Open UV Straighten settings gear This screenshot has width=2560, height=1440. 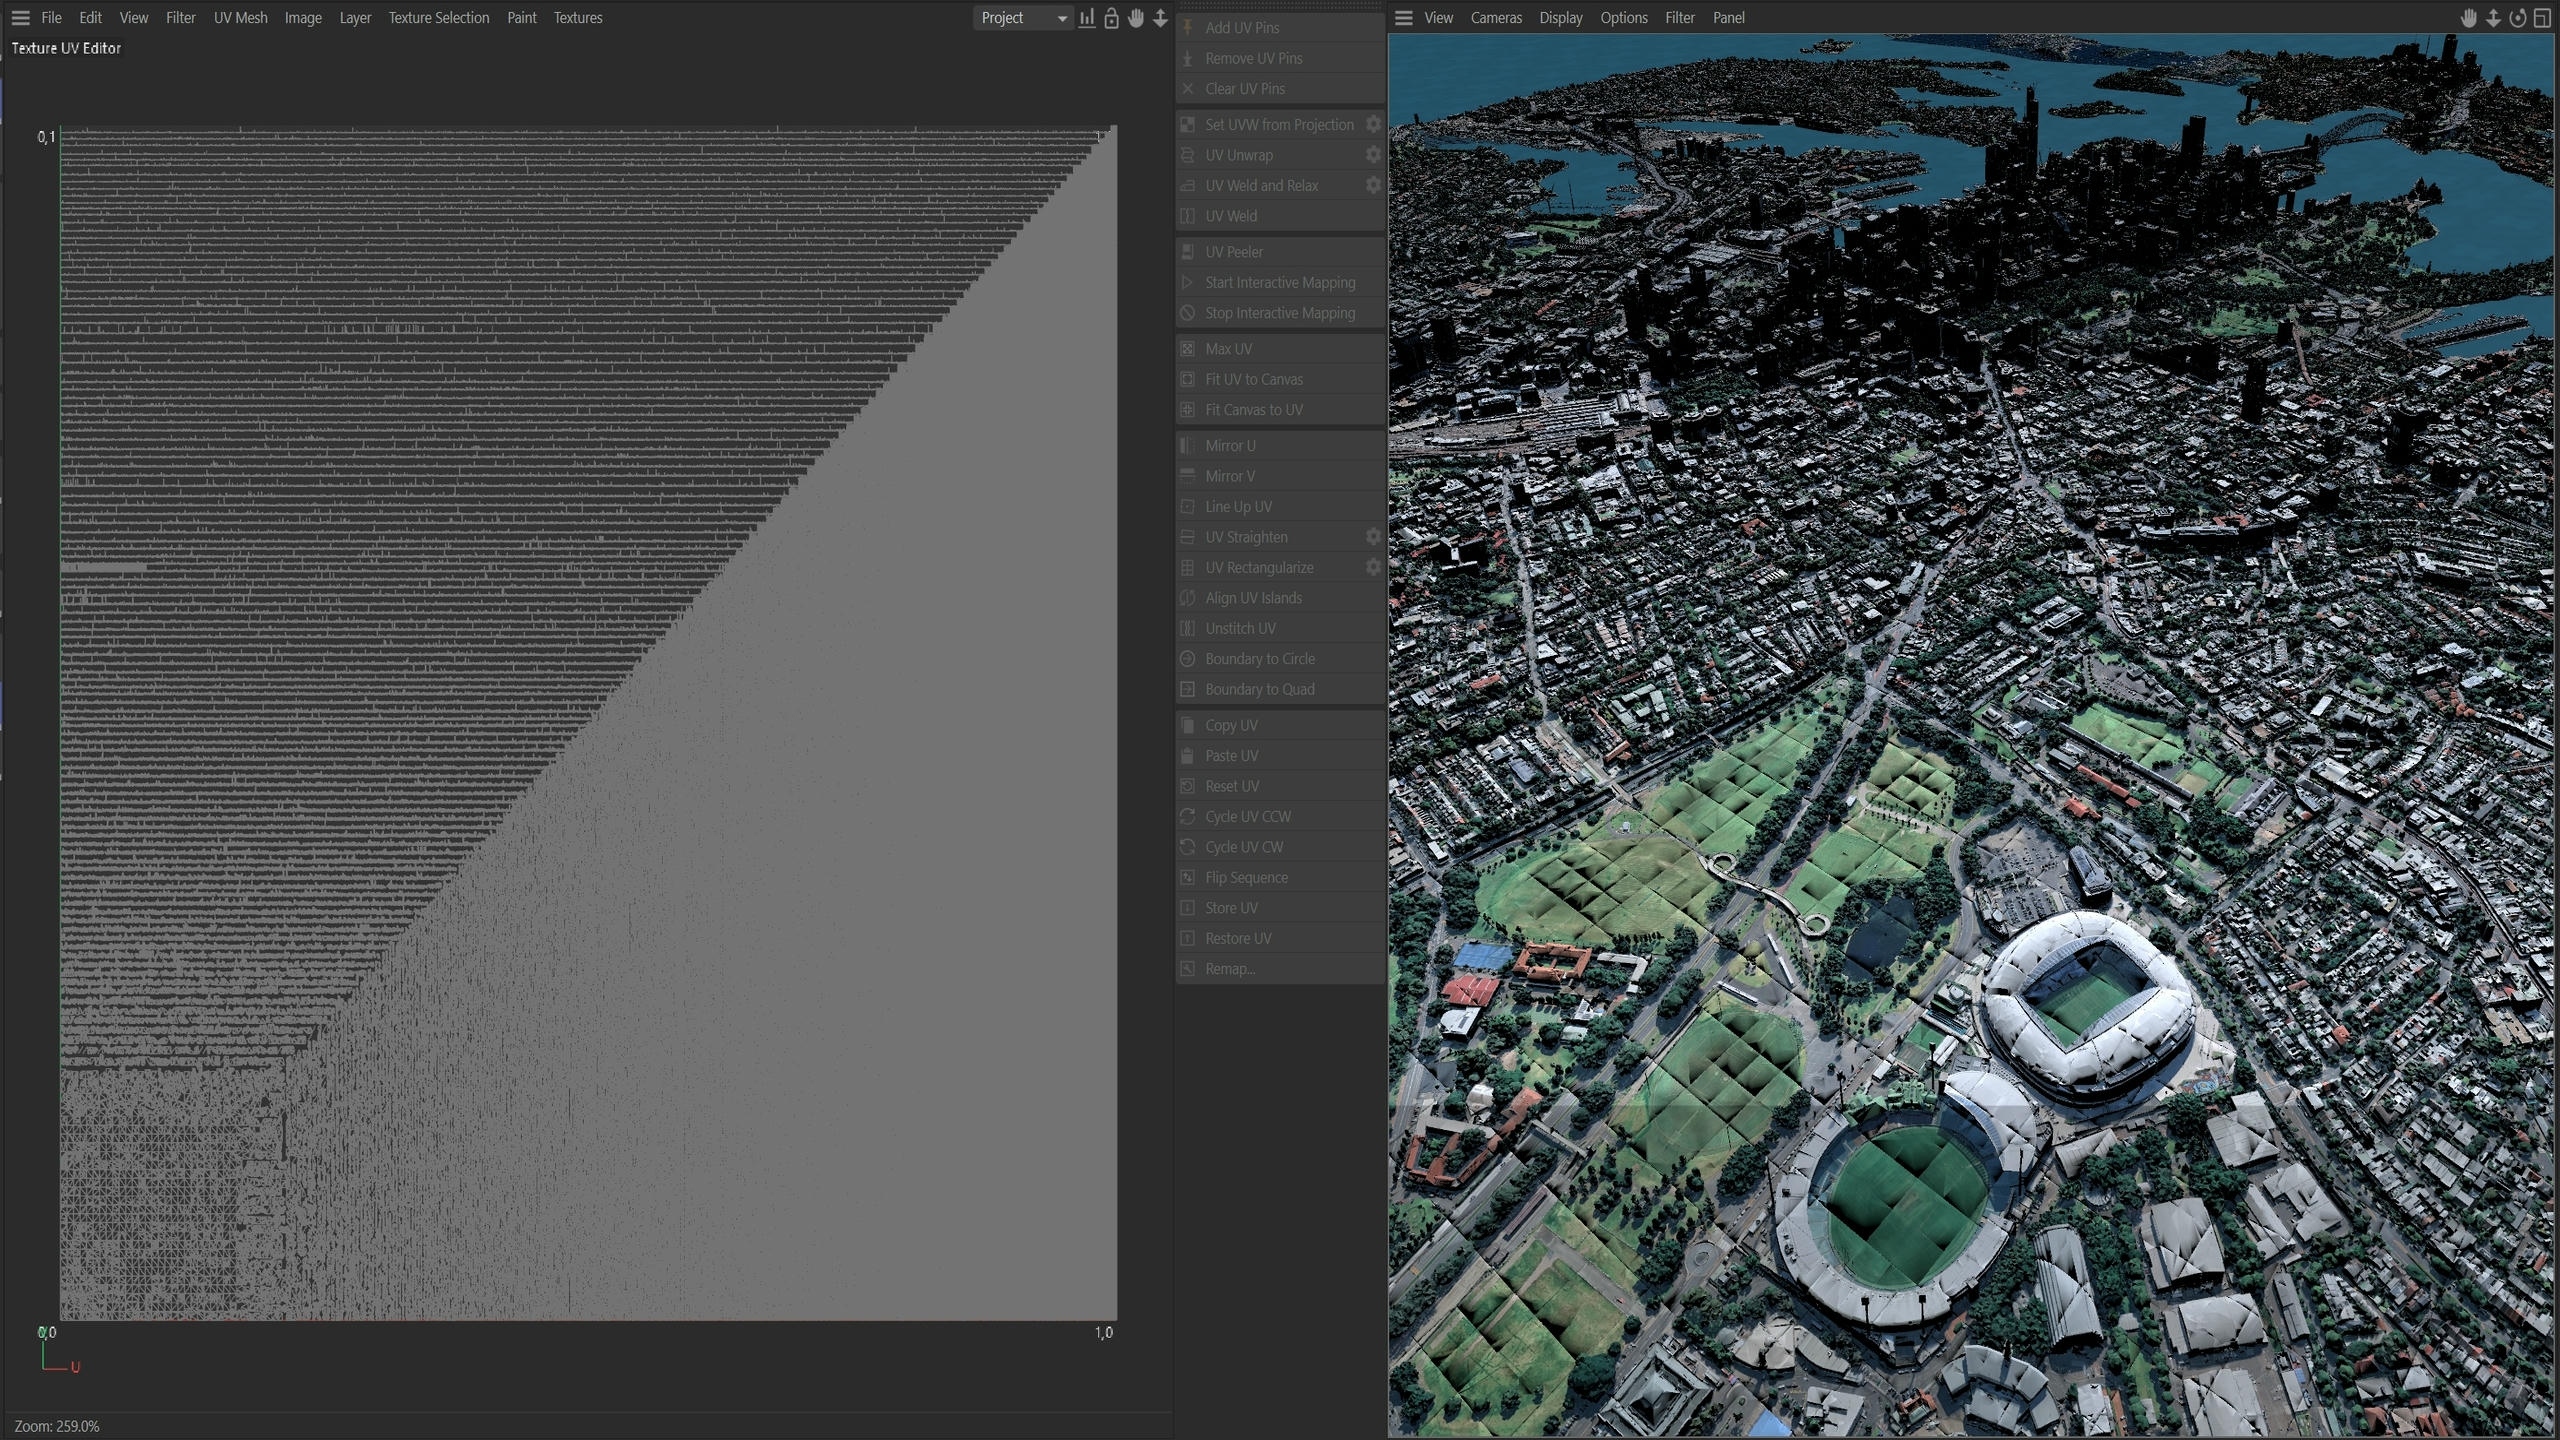pyautogui.click(x=1373, y=537)
